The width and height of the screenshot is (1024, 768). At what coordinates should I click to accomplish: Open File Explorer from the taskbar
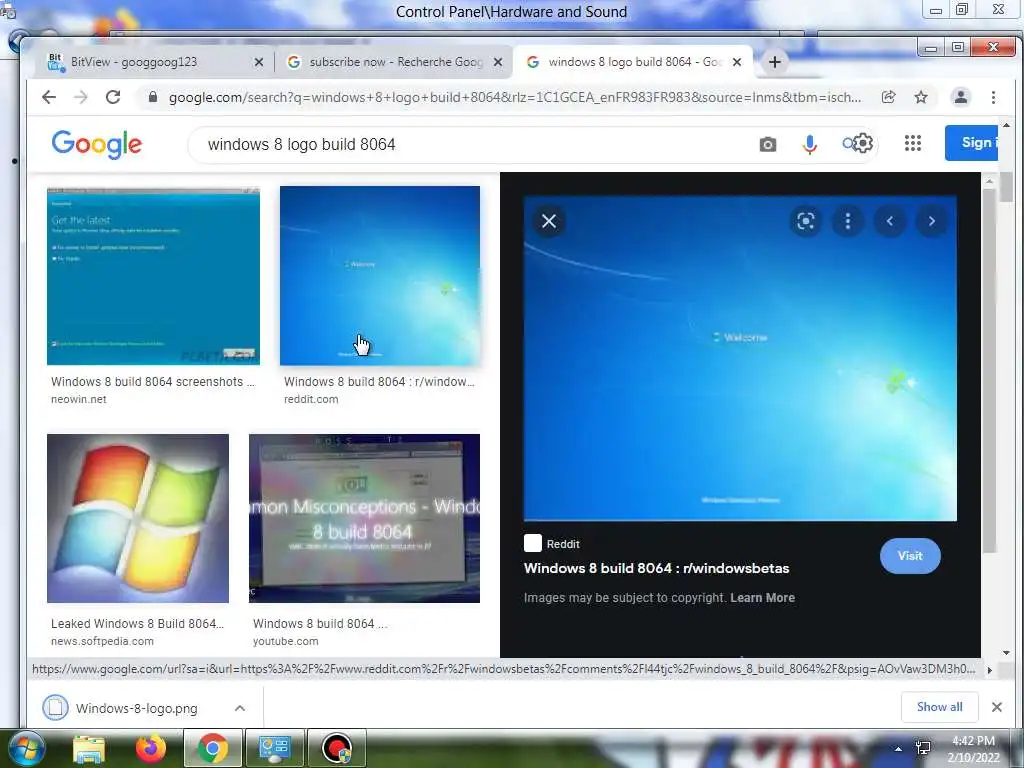[89, 748]
